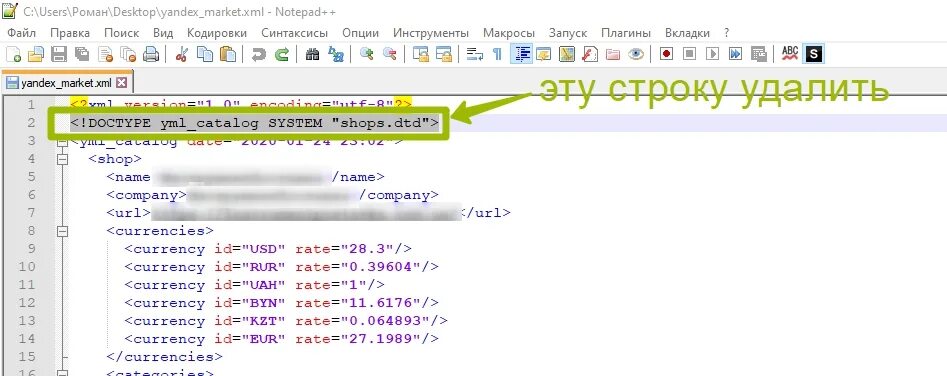
Task: Open the Синтаксисы menu
Action: point(295,33)
